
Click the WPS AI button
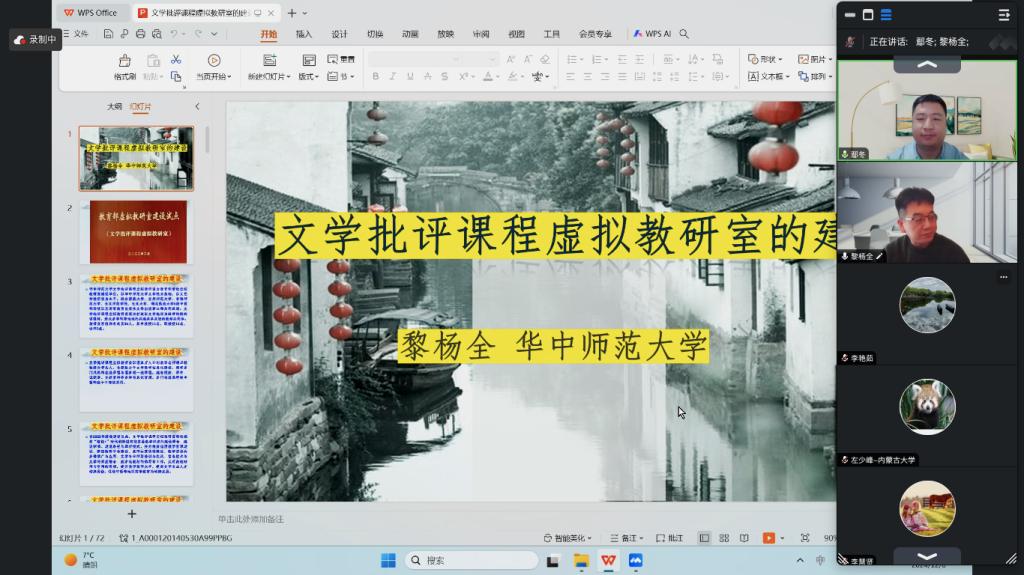[652, 34]
